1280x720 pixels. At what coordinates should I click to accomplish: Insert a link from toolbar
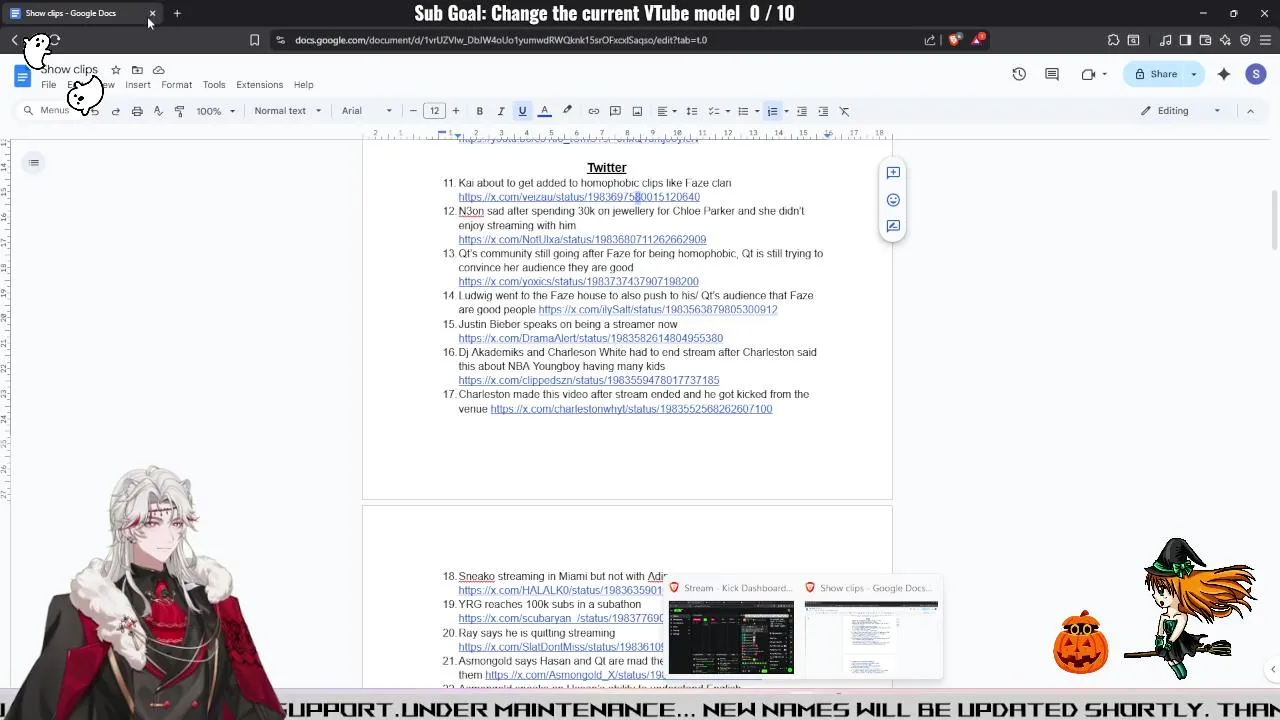pos(593,111)
